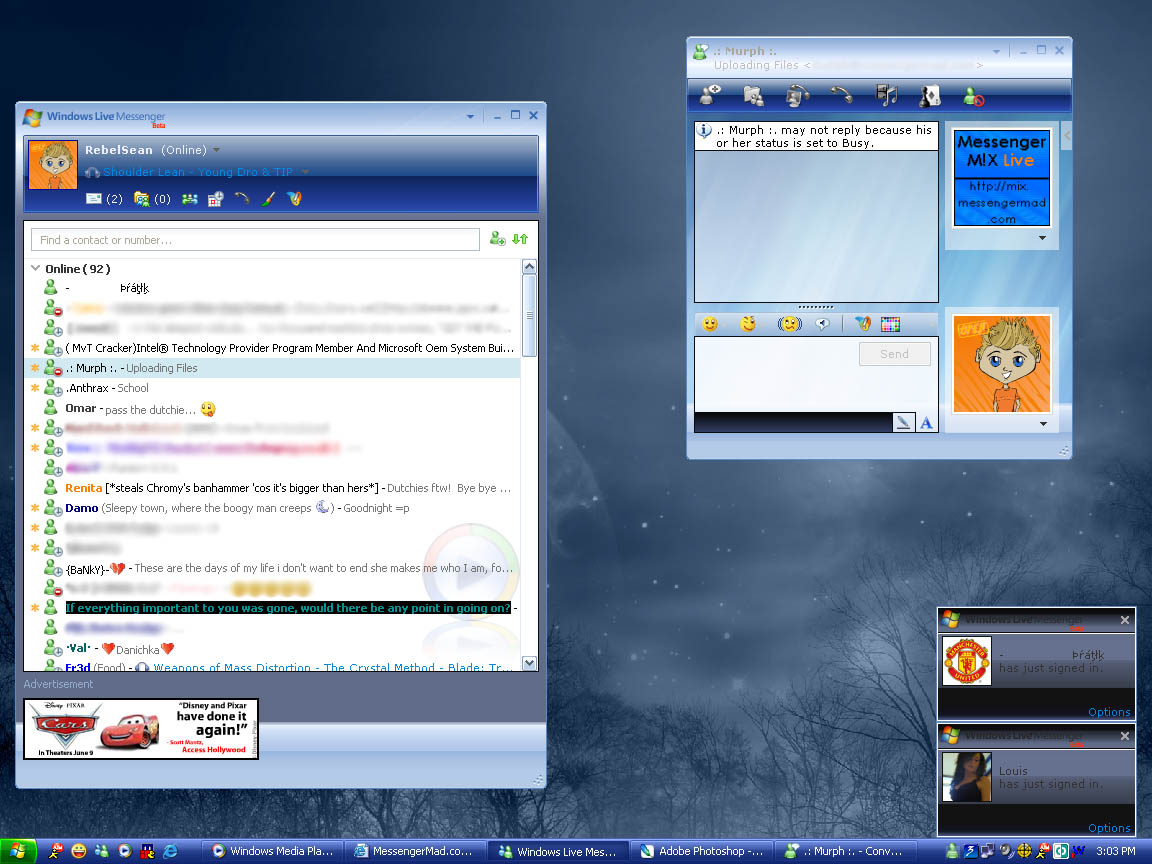1152x864 pixels.
Task: Open the background color grid picker in chat
Action: click(x=890, y=324)
